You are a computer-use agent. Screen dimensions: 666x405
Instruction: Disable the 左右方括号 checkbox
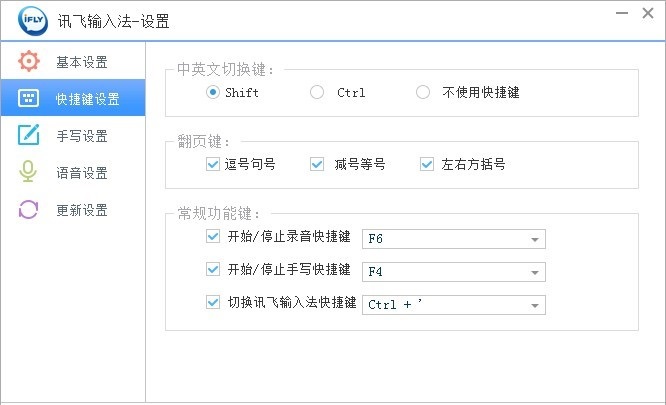click(427, 164)
